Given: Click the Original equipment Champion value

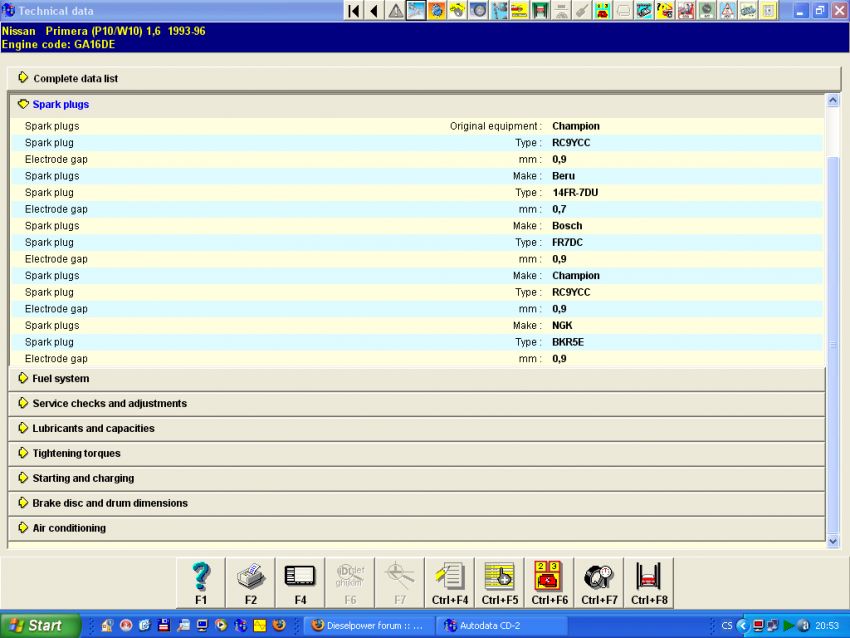Looking at the screenshot, I should click(576, 126).
